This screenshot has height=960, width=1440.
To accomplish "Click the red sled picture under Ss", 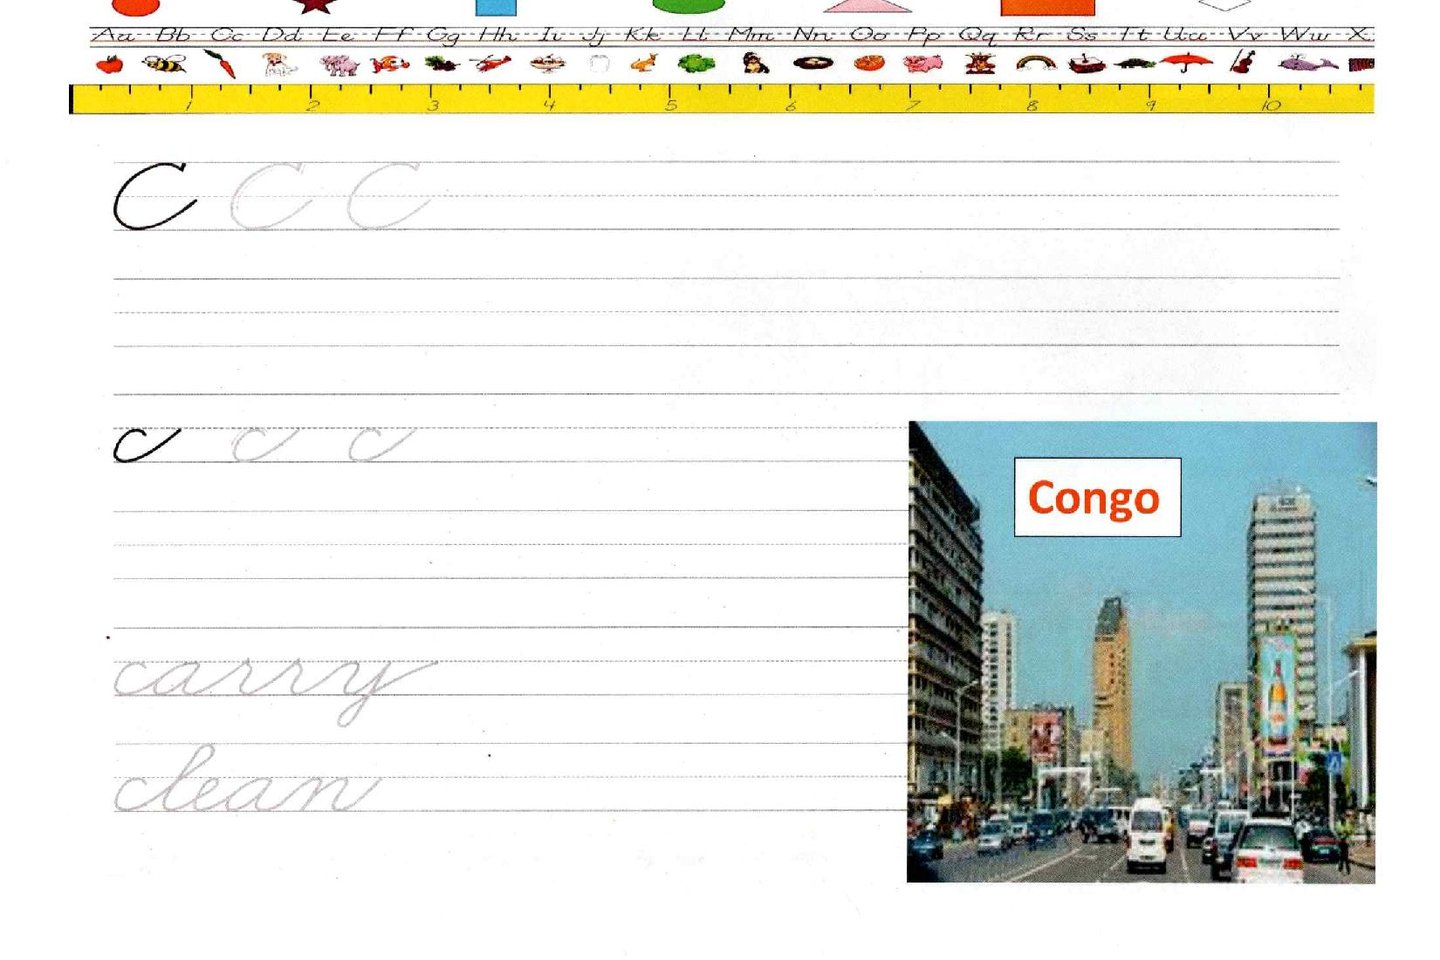I will 1086,64.
